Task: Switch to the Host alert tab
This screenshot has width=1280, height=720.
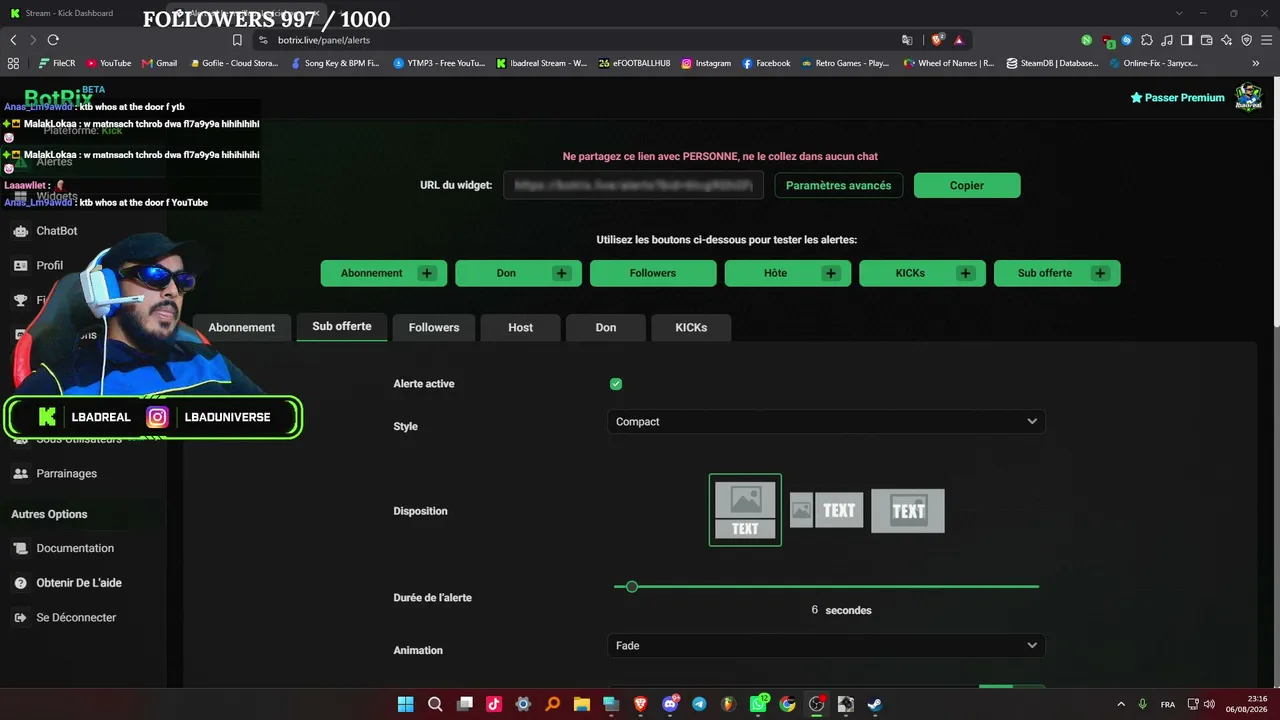Action: (x=520, y=328)
